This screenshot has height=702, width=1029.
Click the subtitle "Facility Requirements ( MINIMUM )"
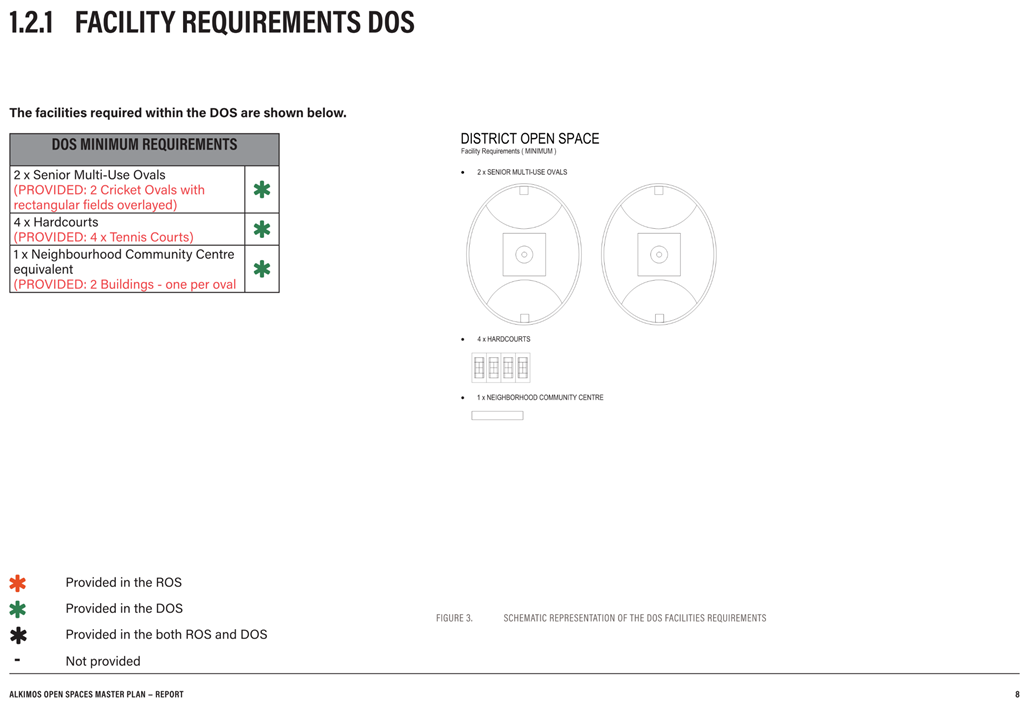(509, 152)
